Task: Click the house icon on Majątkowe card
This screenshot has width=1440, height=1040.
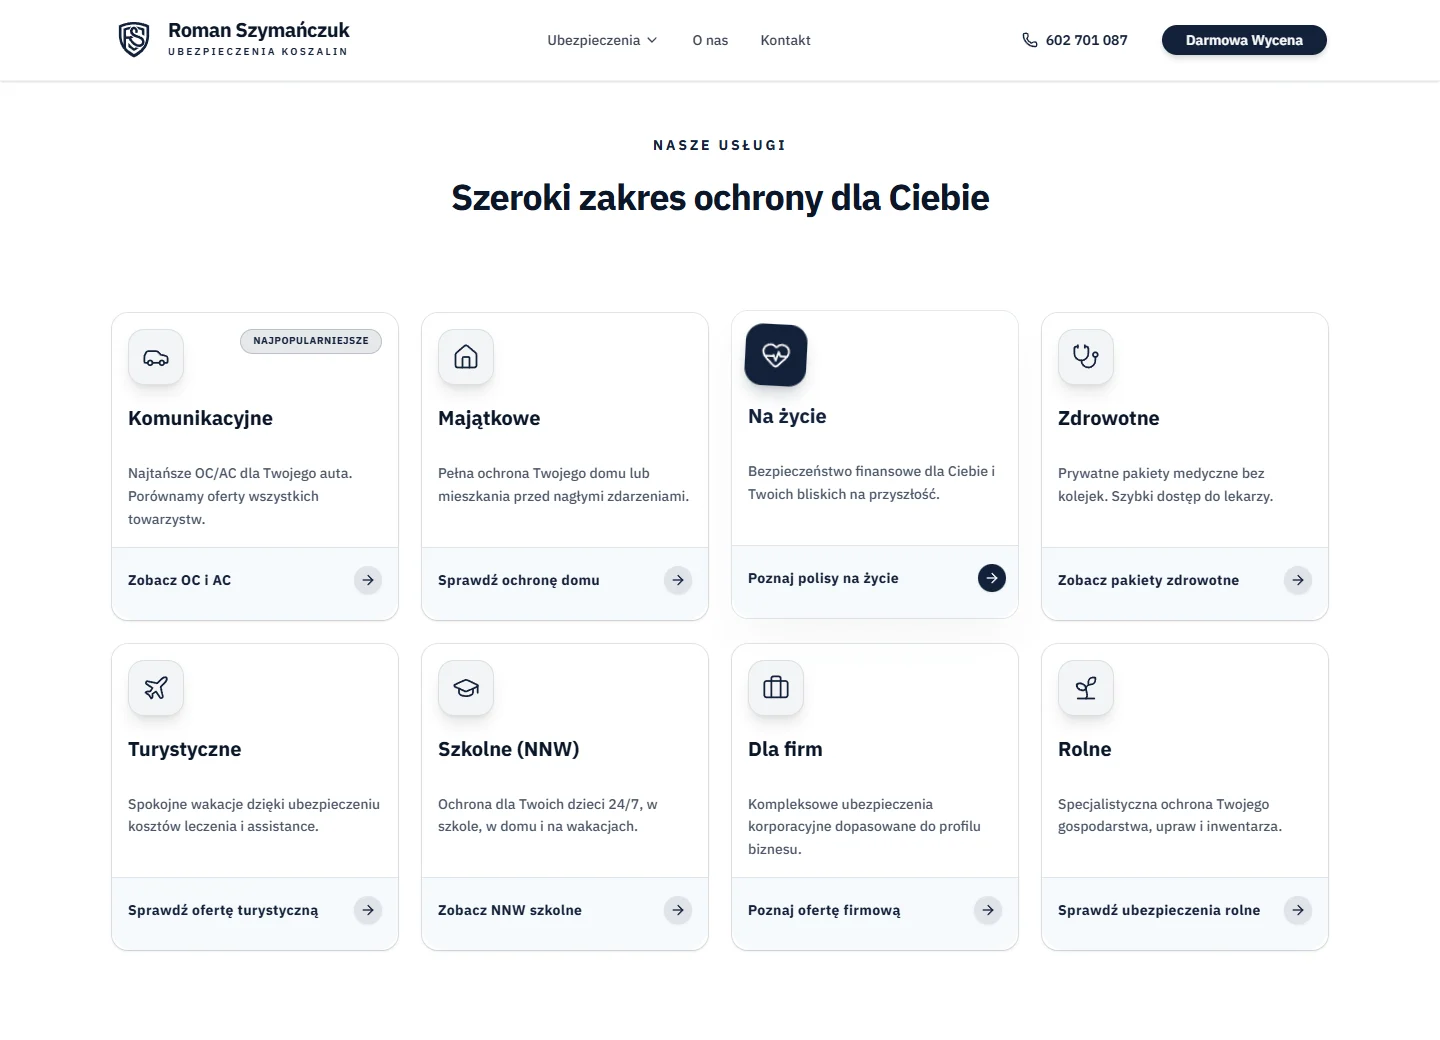Action: (x=466, y=357)
